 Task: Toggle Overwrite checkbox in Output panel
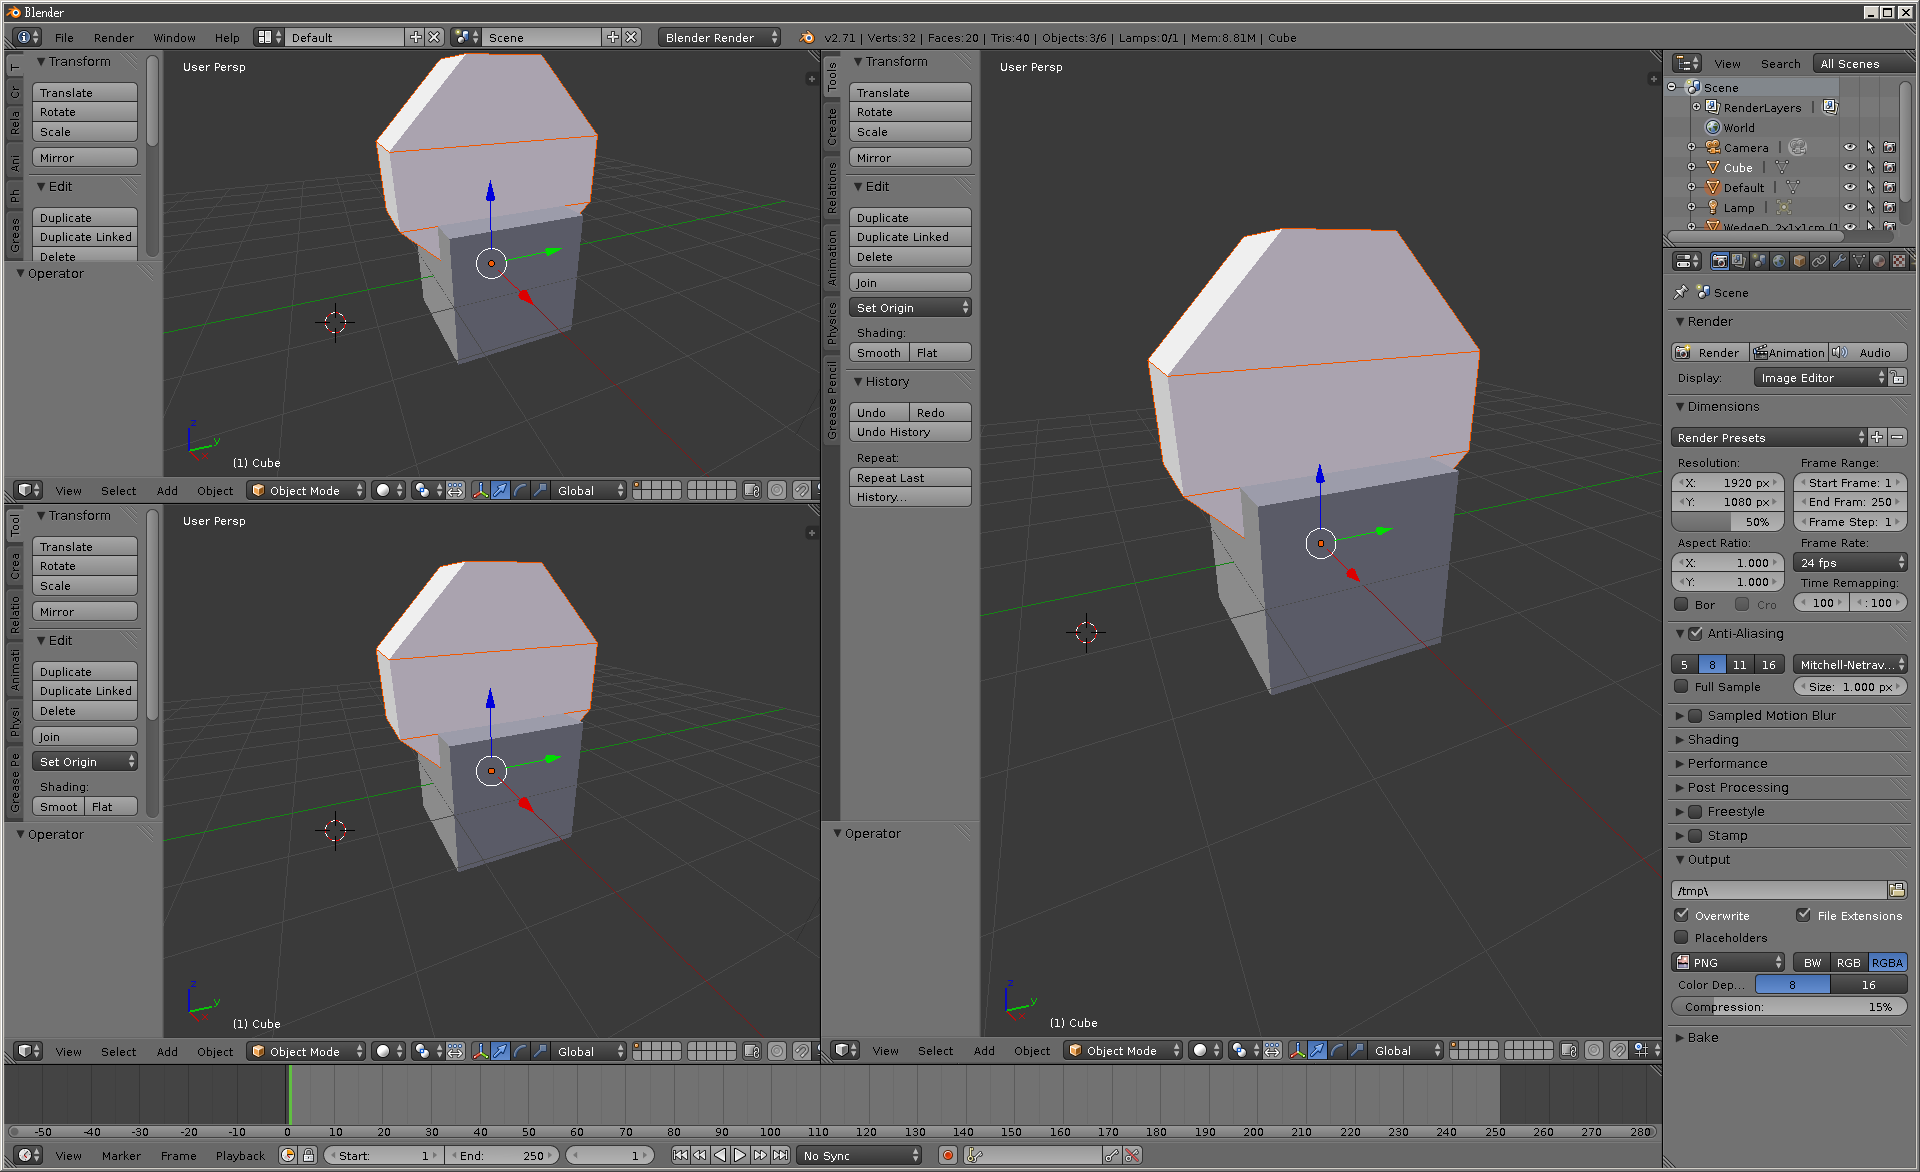coord(1682,915)
